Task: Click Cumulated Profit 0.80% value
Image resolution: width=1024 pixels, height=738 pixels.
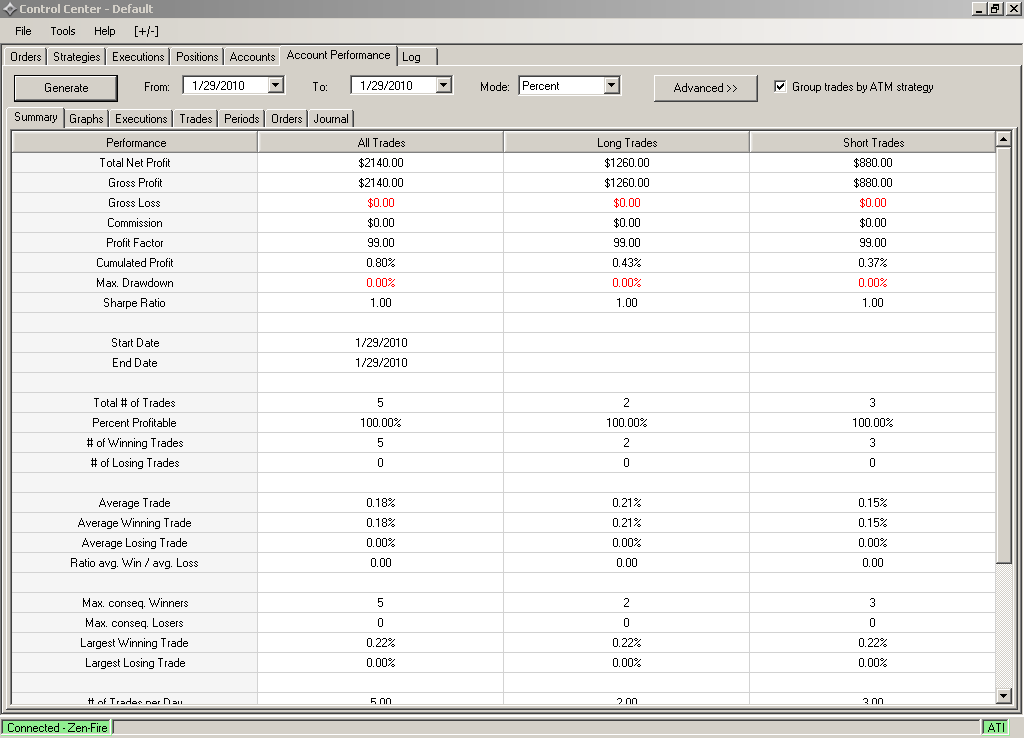Action: (x=381, y=263)
